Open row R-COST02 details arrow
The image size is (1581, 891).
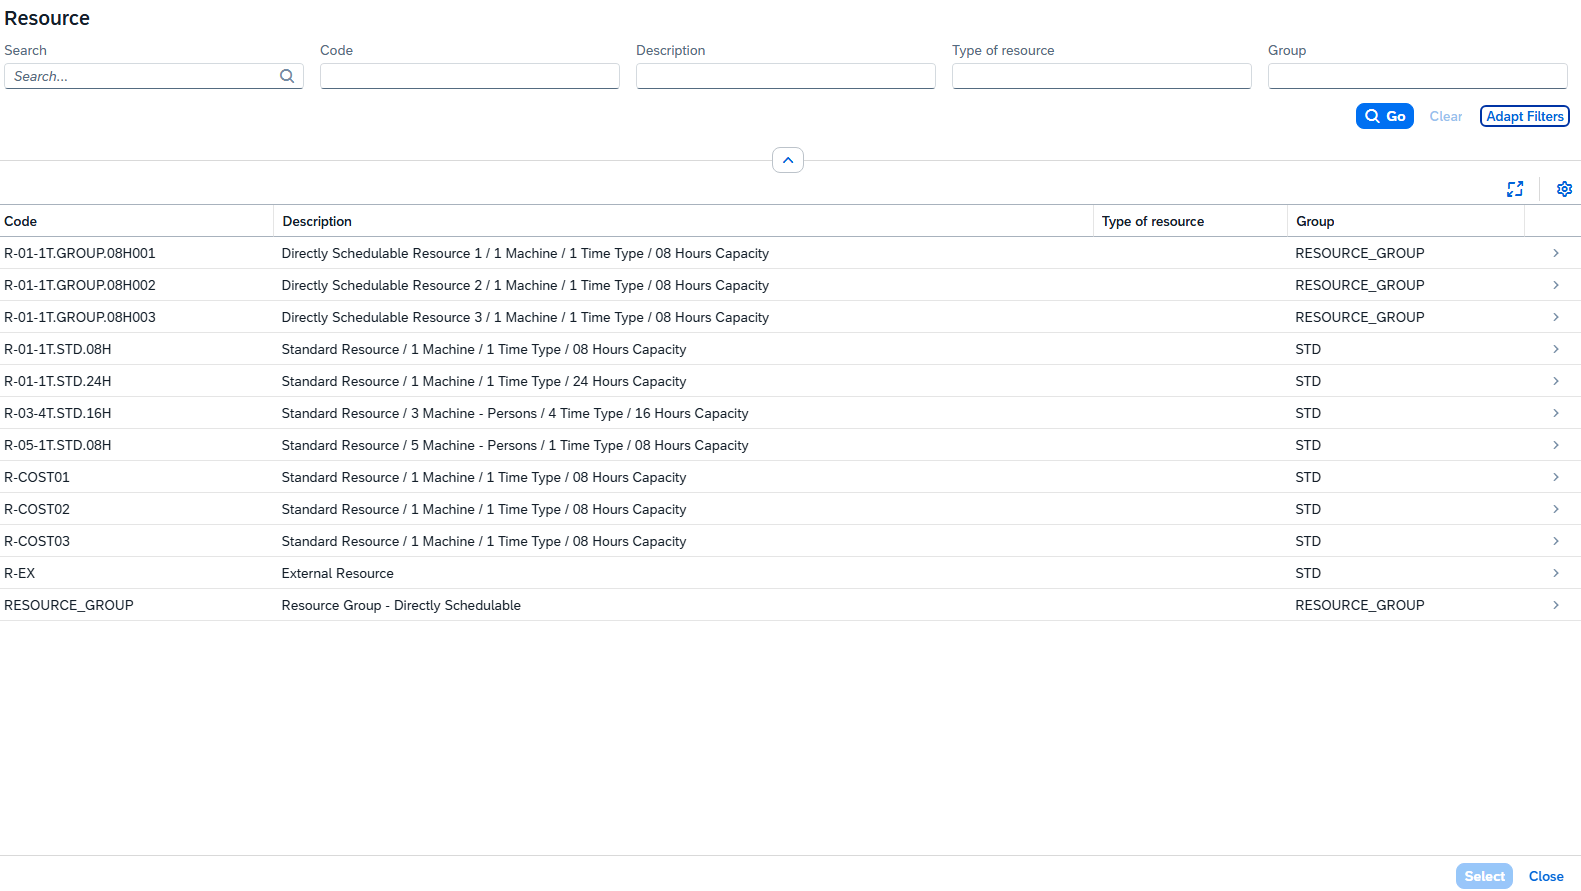coord(1556,509)
